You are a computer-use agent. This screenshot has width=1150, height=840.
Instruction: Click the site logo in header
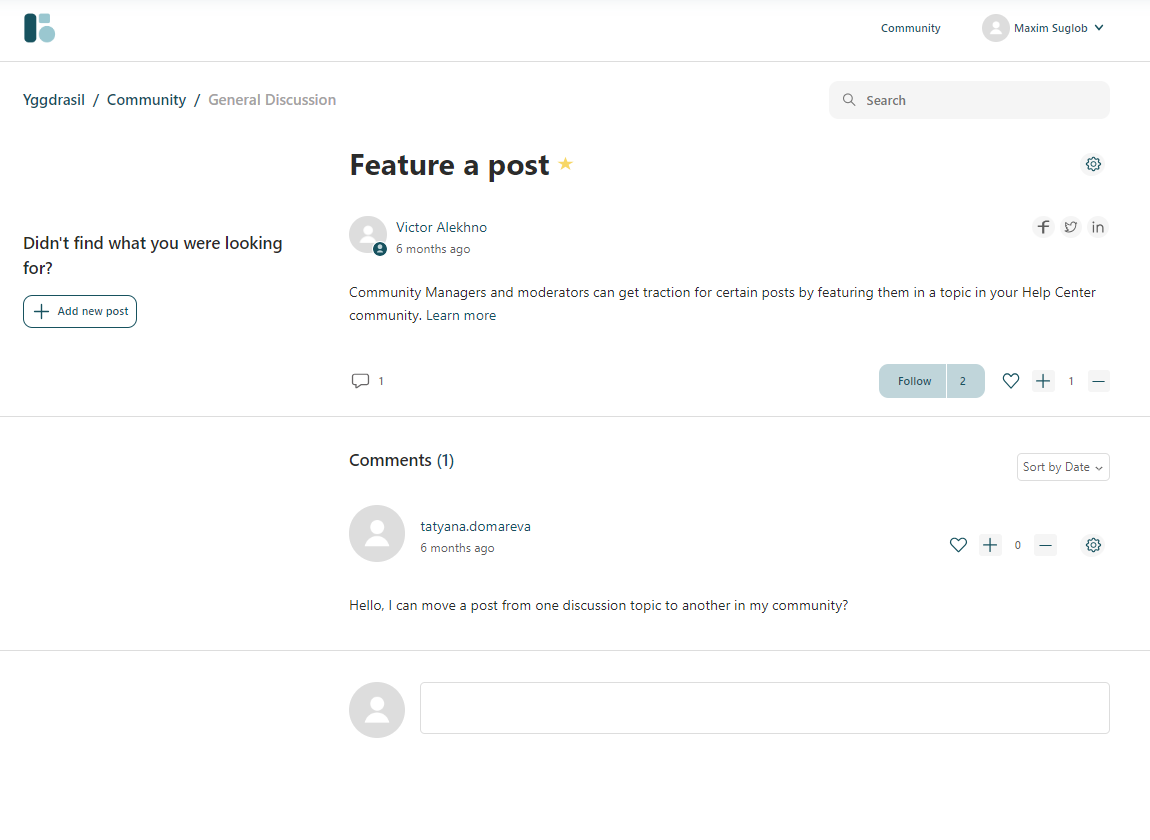point(39,28)
